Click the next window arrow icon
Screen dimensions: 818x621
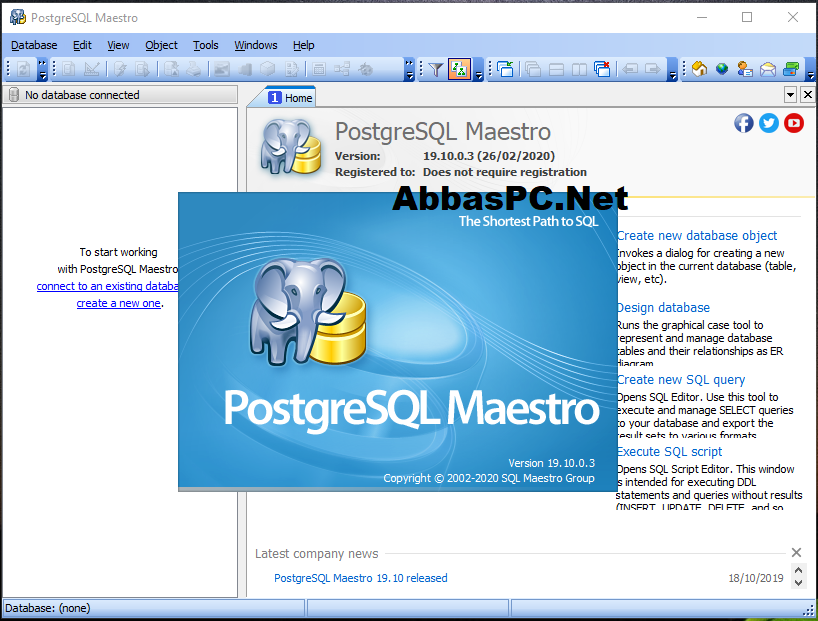point(653,69)
